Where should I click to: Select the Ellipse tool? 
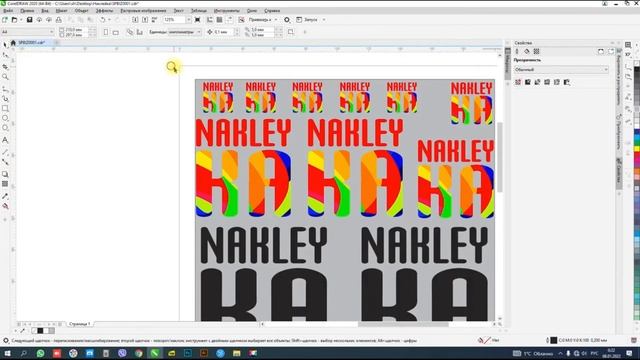click(5, 118)
